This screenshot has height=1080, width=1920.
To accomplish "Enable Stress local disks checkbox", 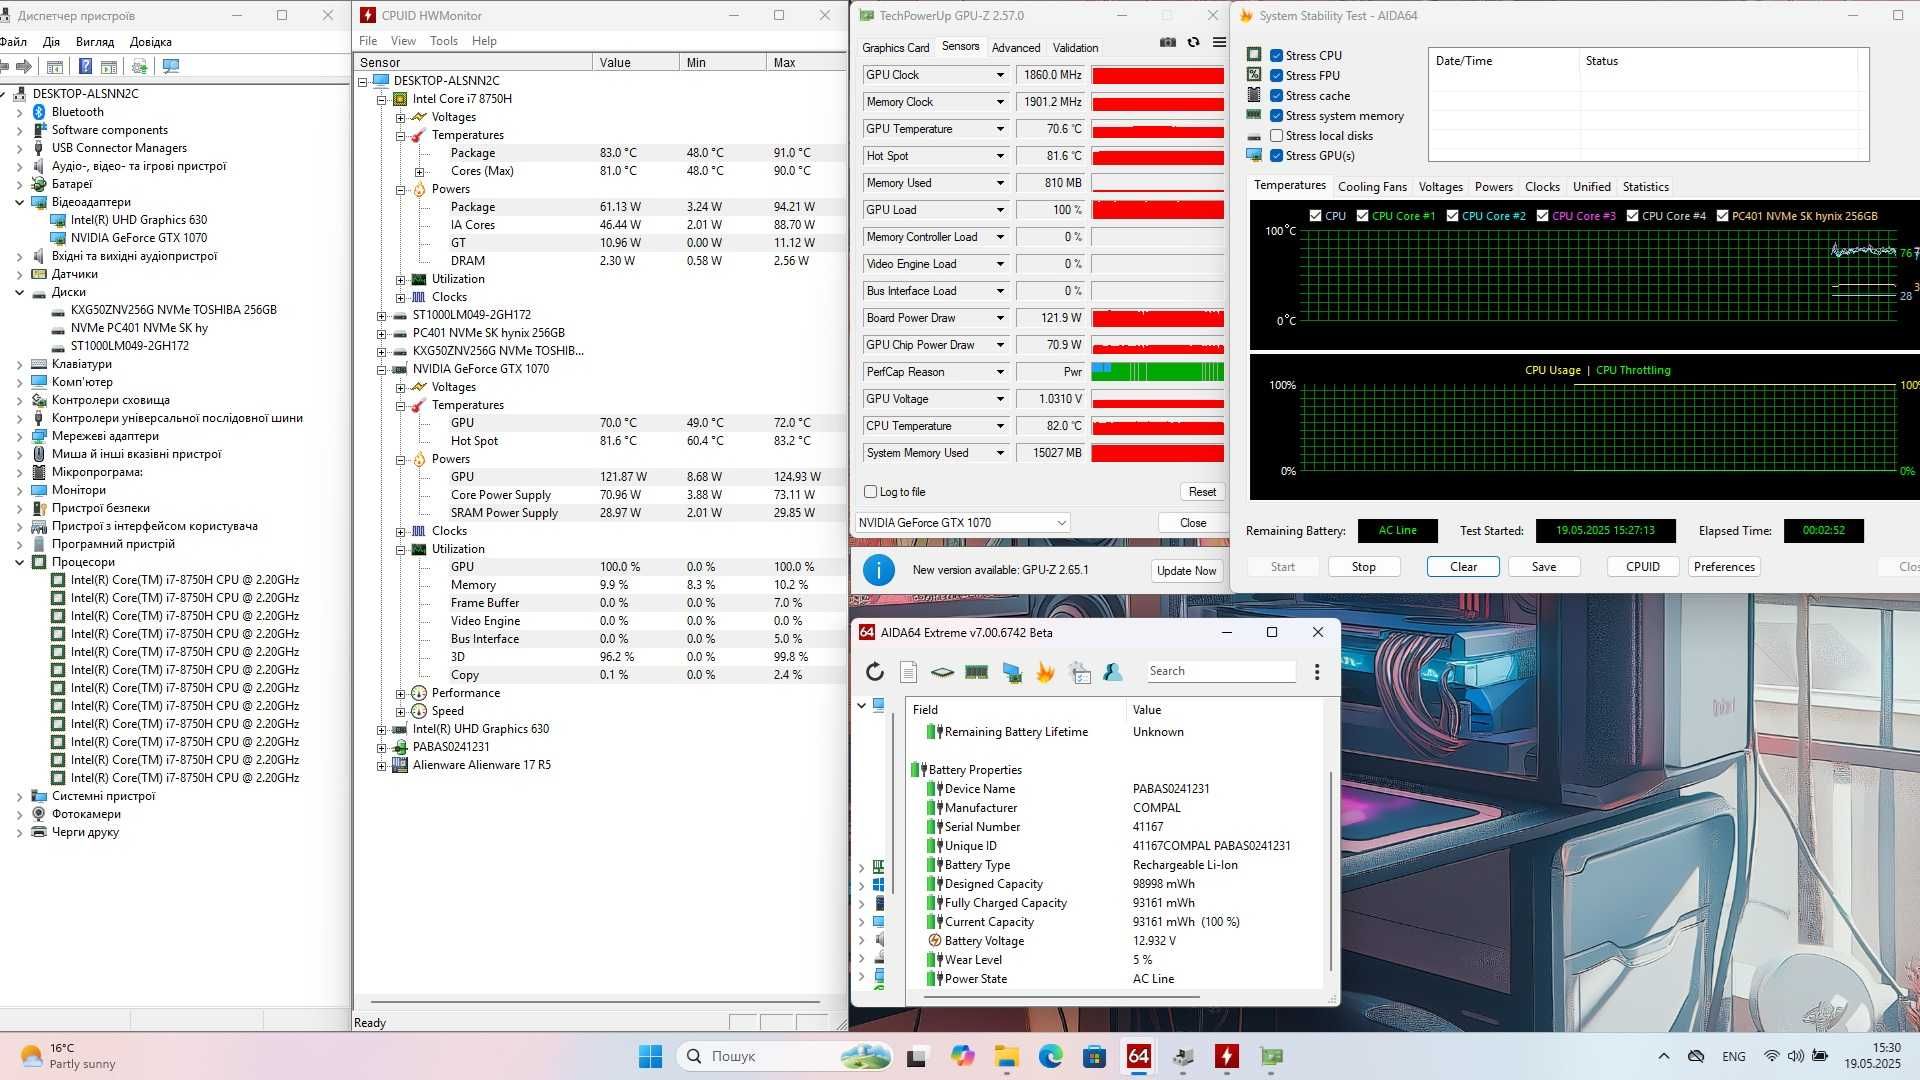I will (x=1276, y=136).
